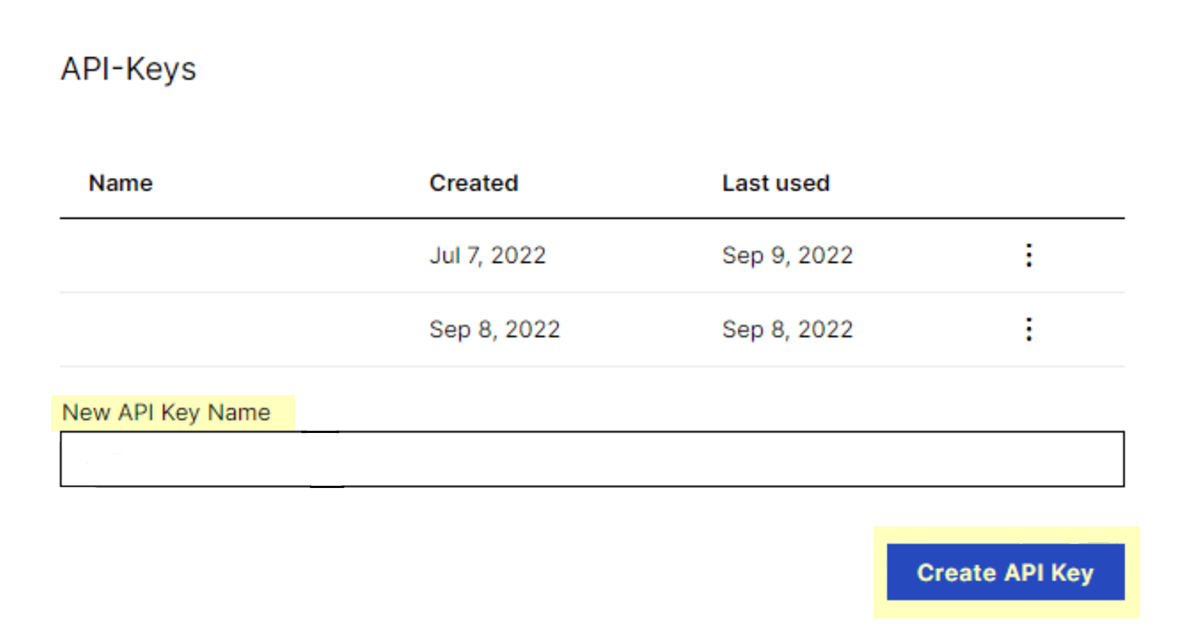
Task: Click the Name column header
Action: click(x=120, y=183)
